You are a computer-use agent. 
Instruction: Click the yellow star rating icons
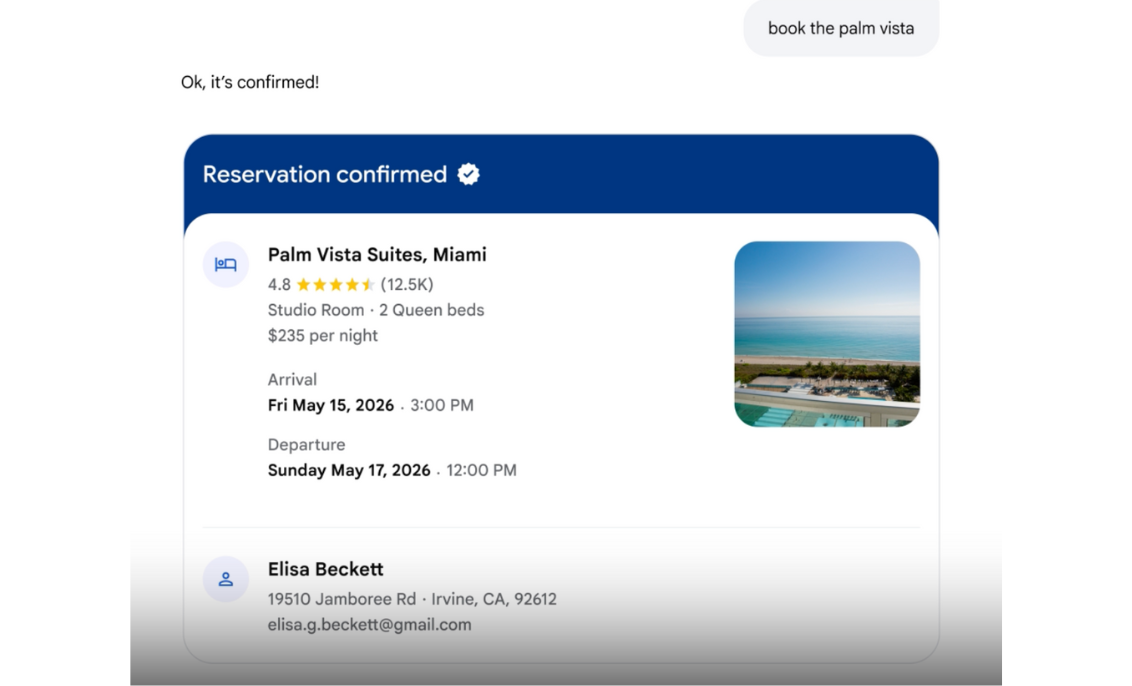pyautogui.click(x=335, y=285)
